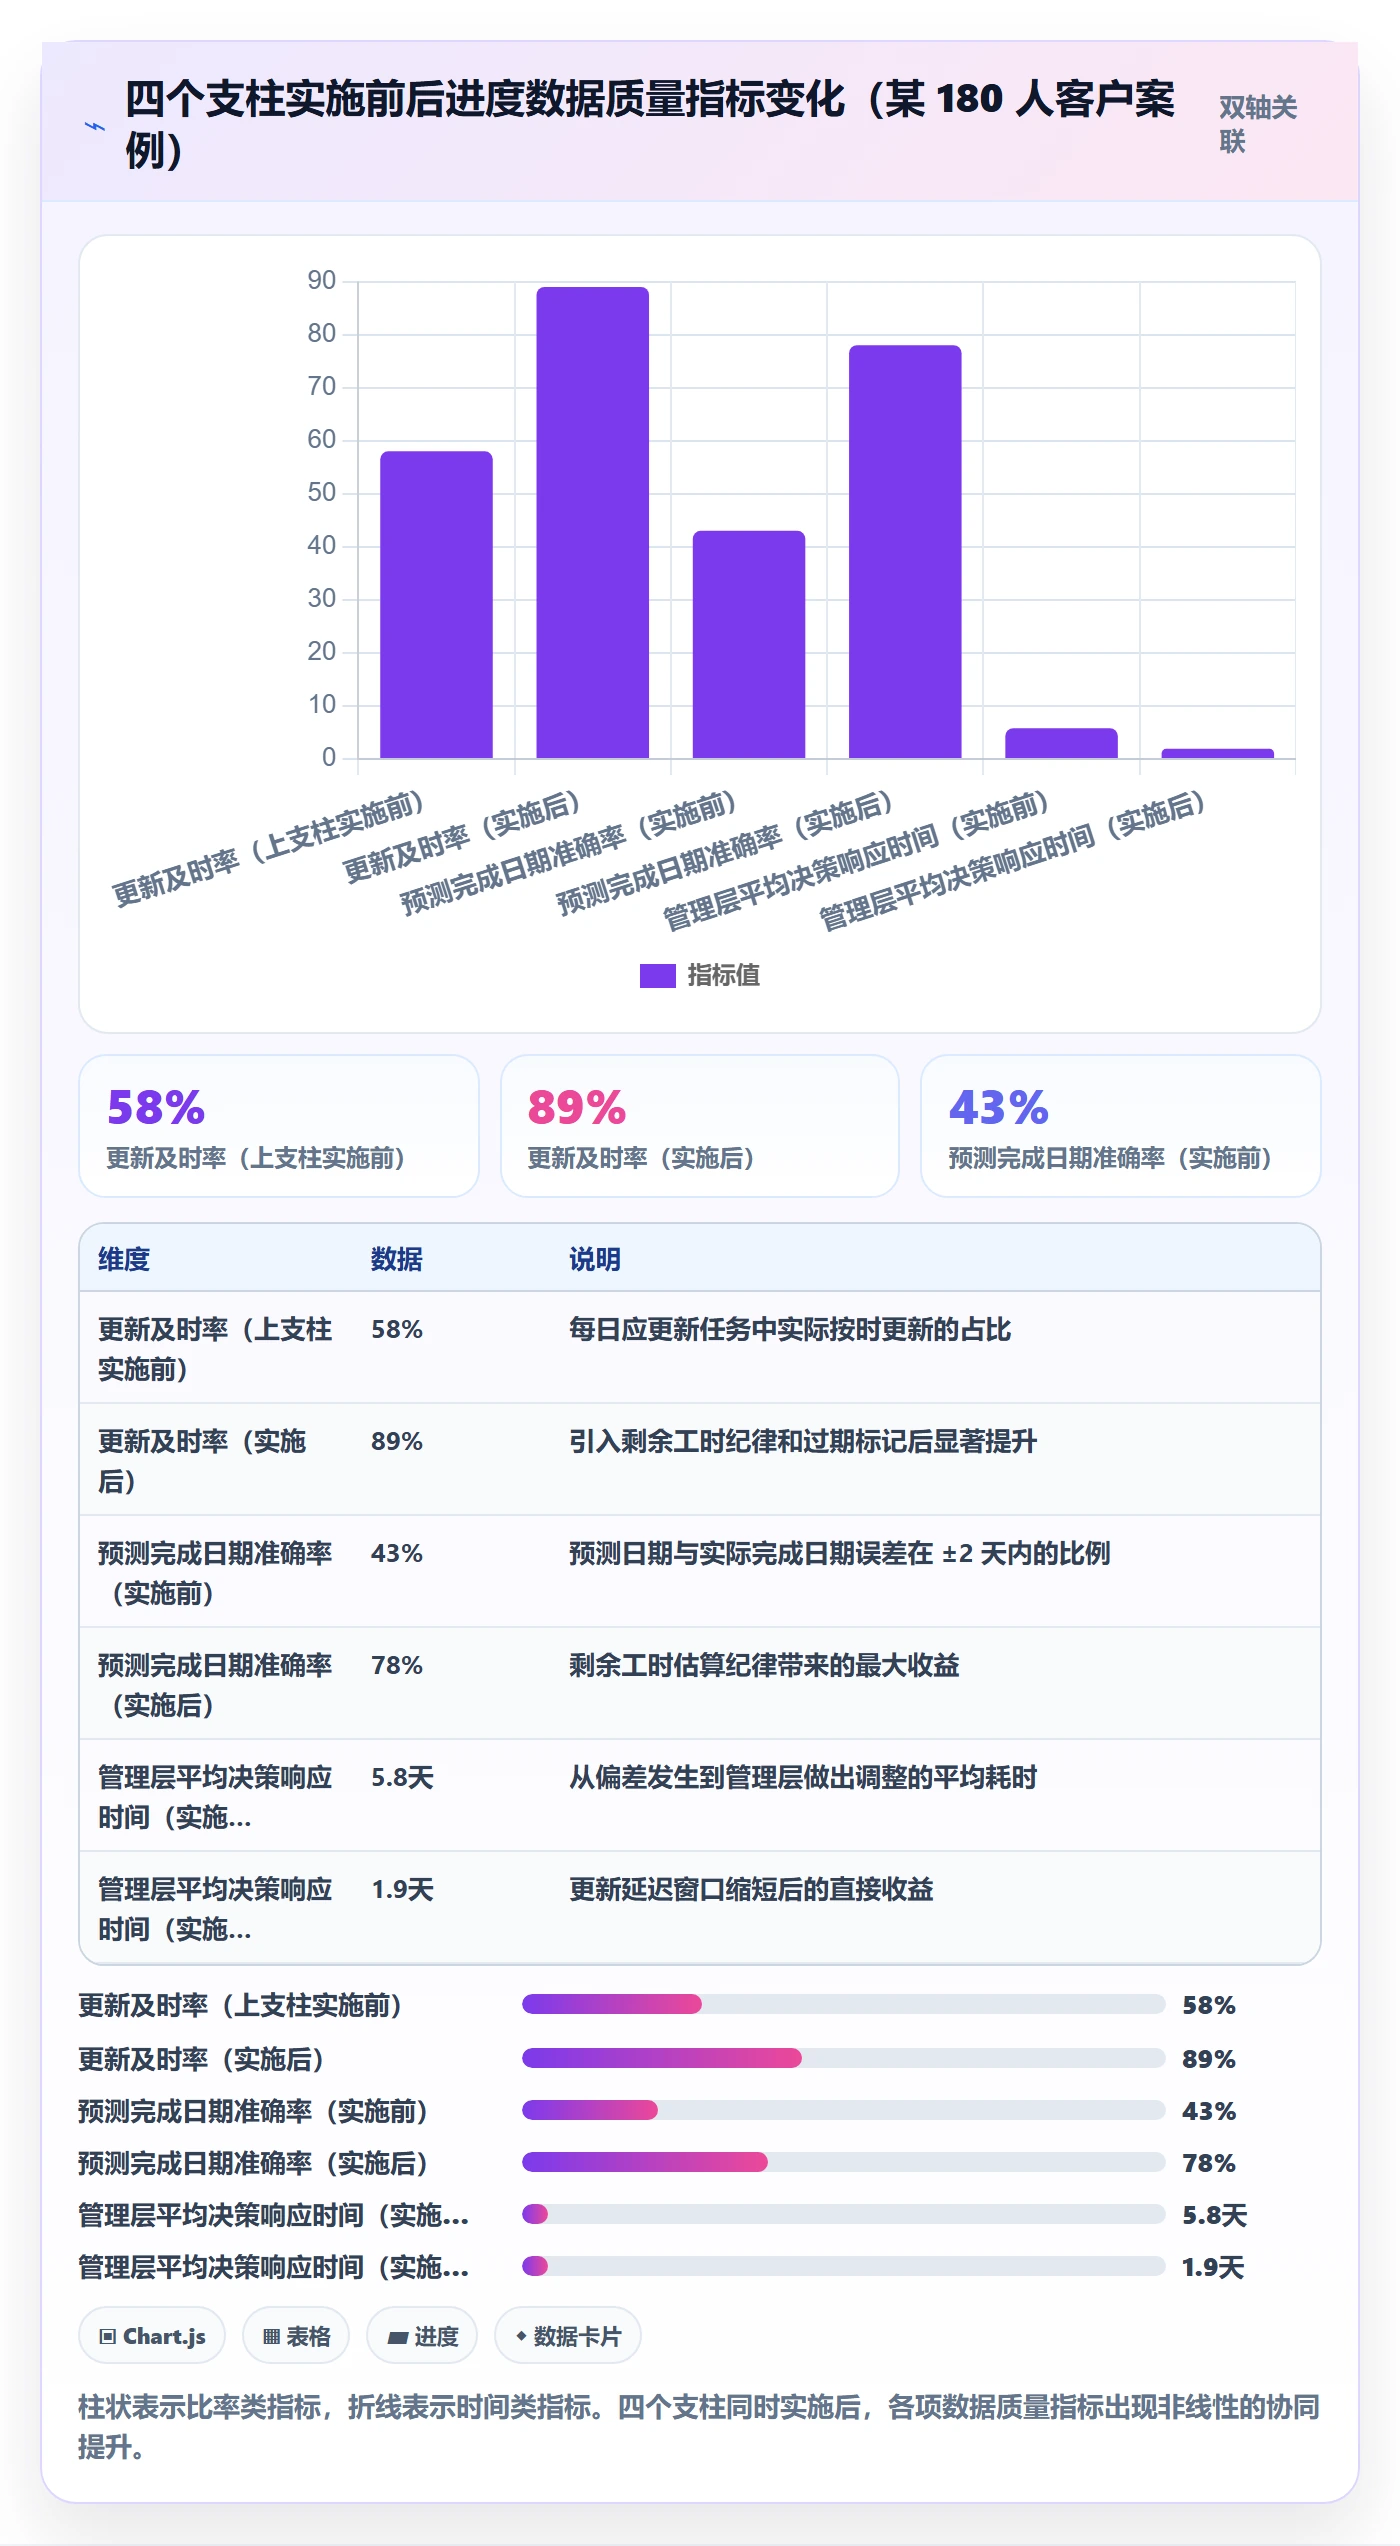Click the Chart.js tag icon

[x=108, y=2337]
